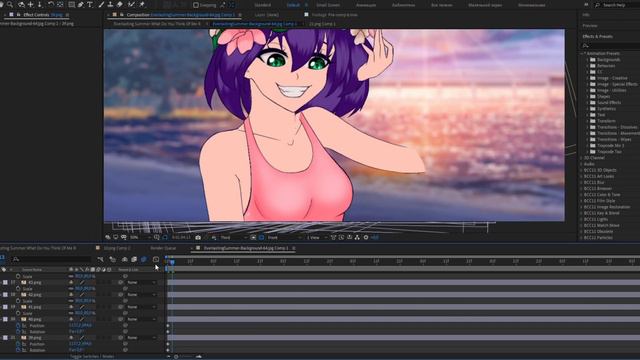Toggle Frame Blending switch in timeline

coord(134,259)
